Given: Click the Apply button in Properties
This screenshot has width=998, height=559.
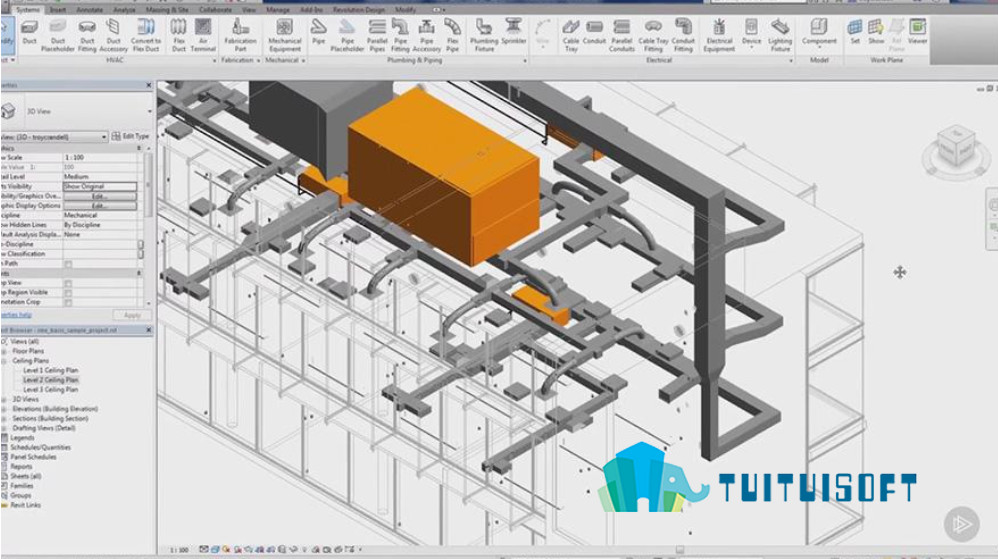Looking at the screenshot, I should tap(132, 315).
